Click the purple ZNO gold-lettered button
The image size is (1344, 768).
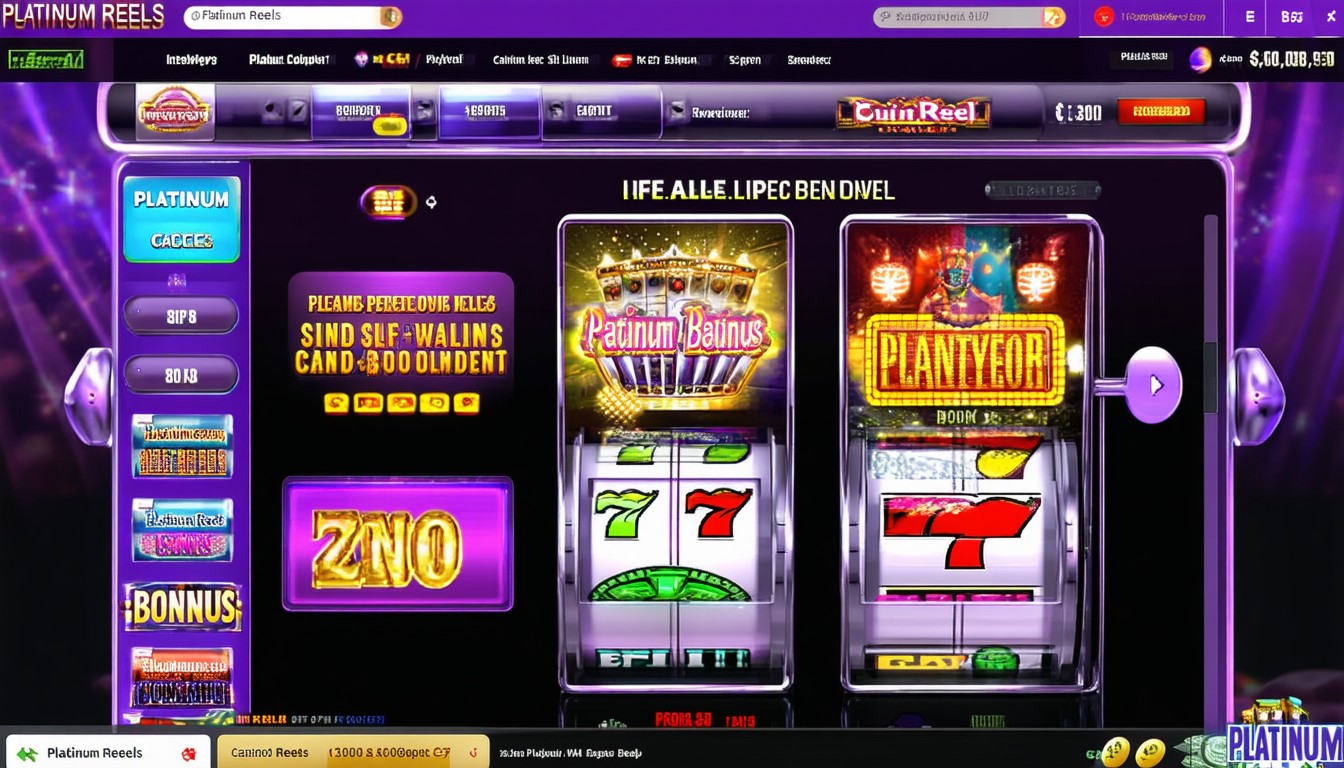point(398,544)
